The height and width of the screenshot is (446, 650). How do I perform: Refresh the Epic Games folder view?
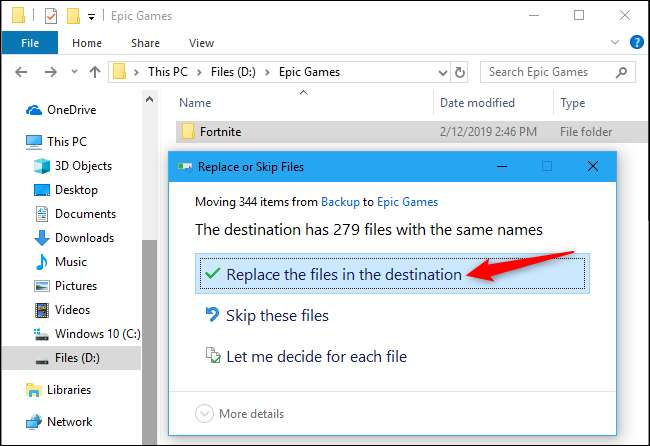tap(460, 72)
